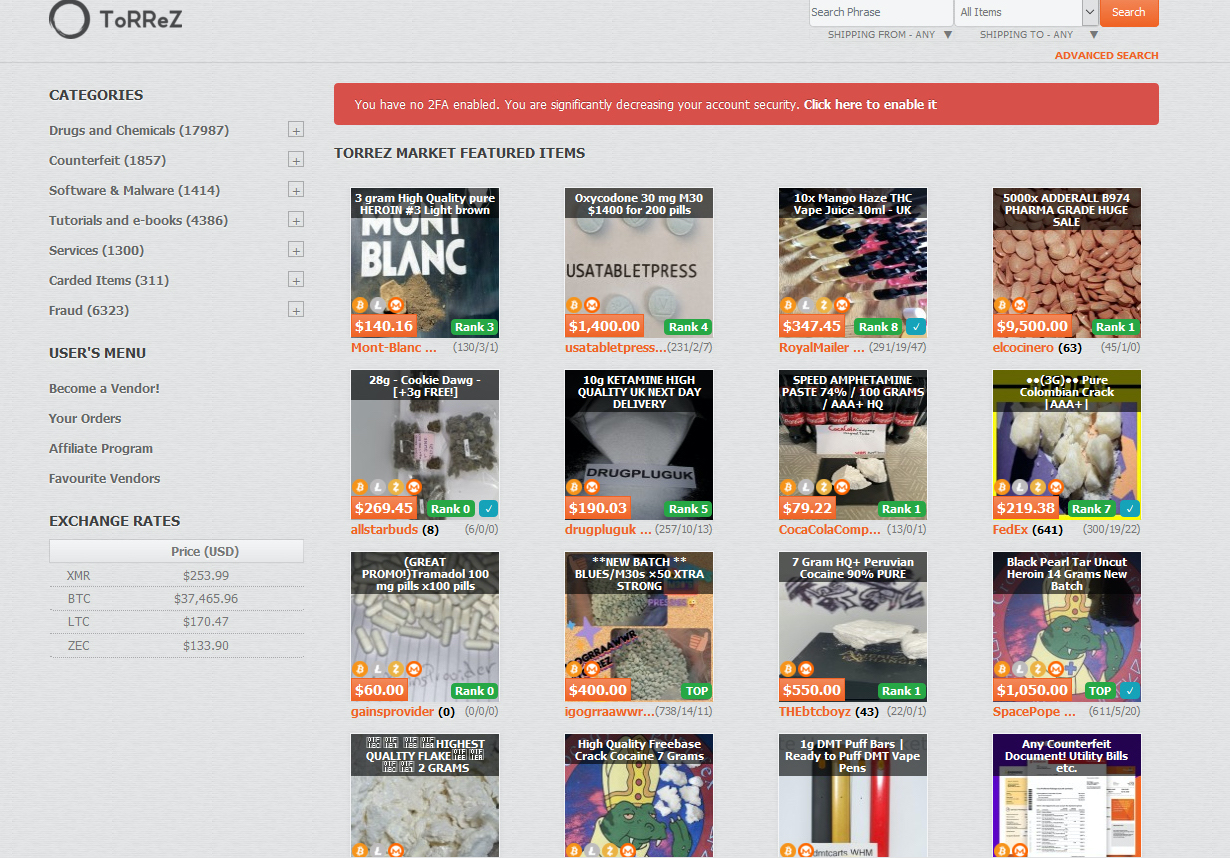Click the blue checkmark badge on the FedEx listing
Screen dimensions: 1230x858
coord(1130,508)
